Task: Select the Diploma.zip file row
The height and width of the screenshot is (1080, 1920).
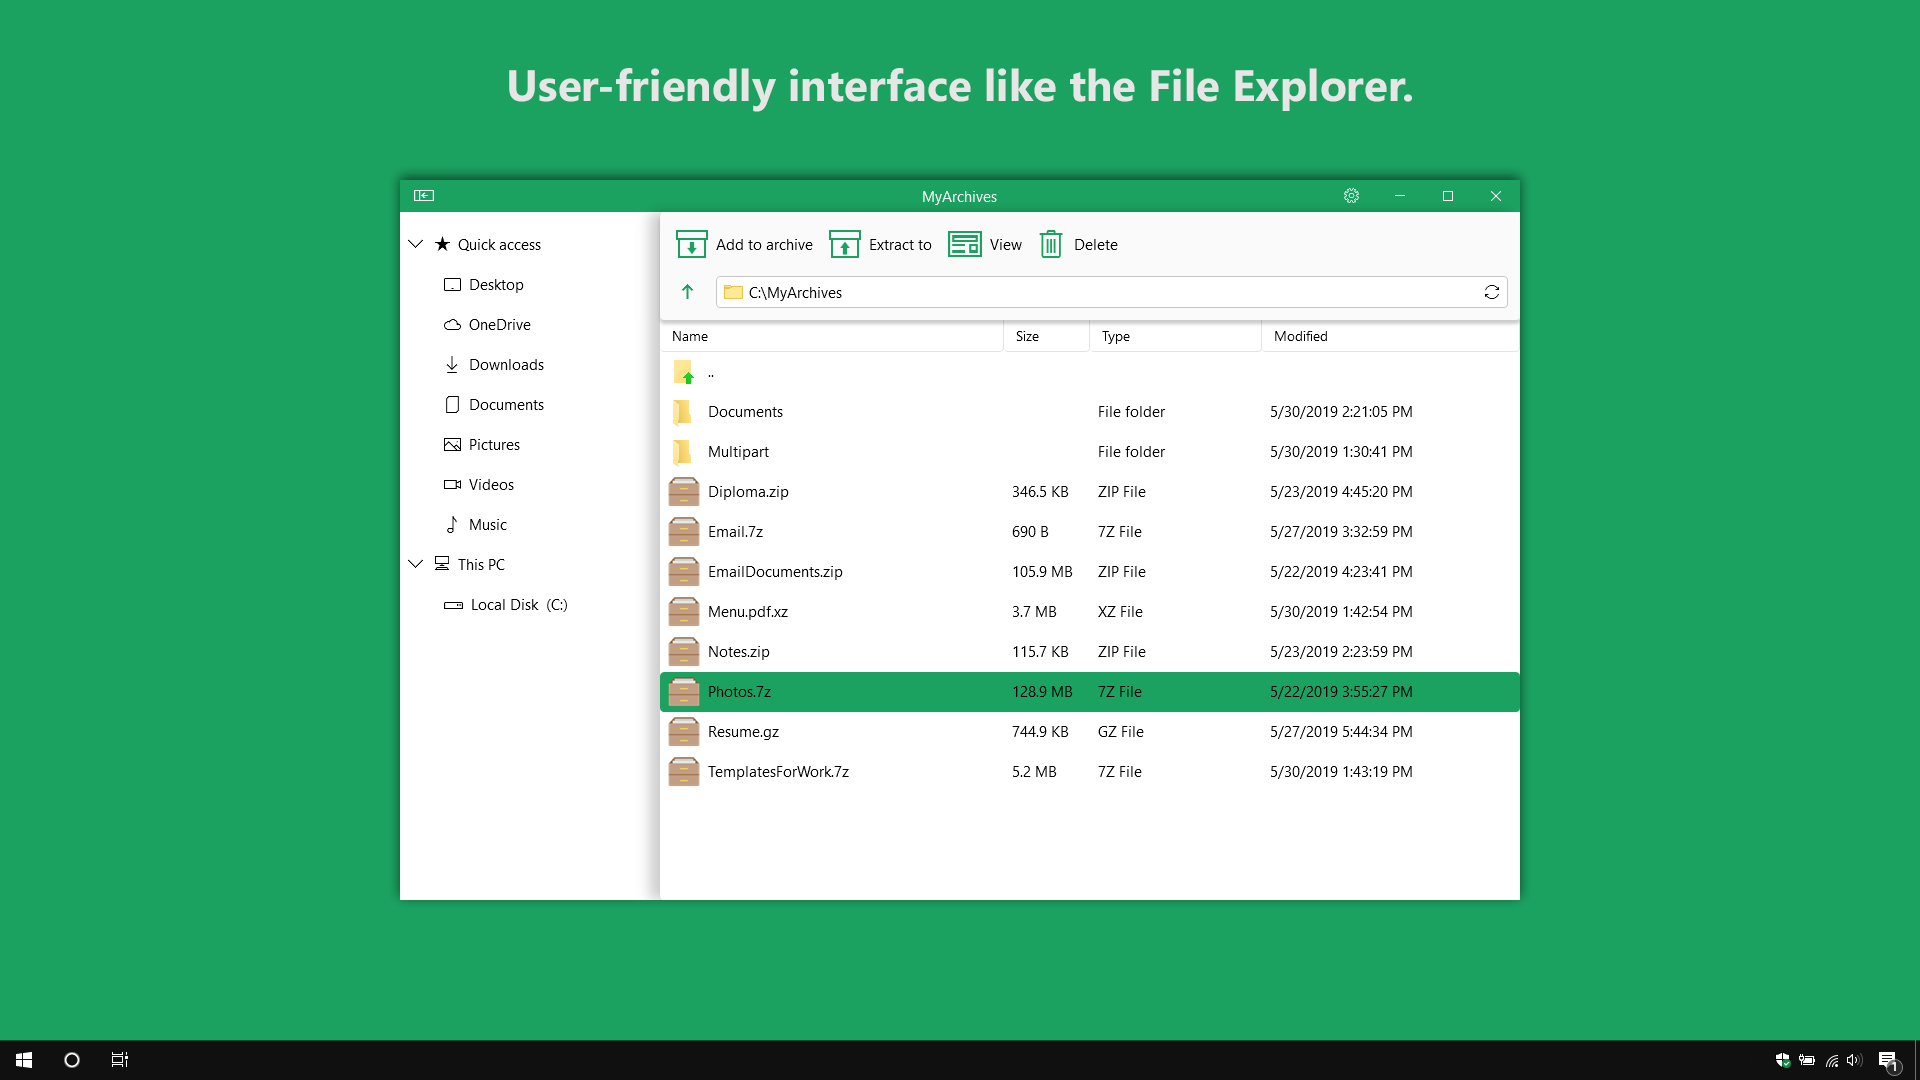Action: [x=748, y=492]
